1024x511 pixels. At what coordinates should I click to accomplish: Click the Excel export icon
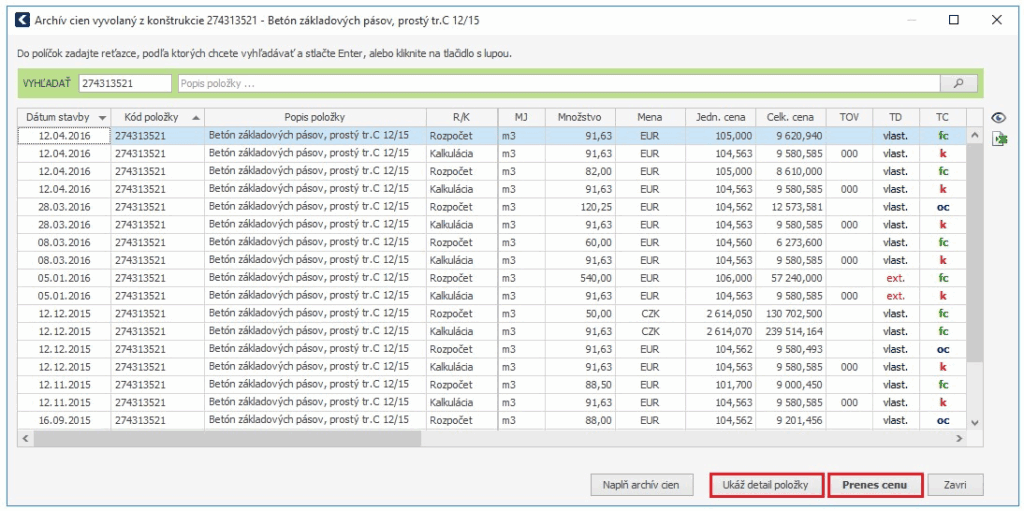click(998, 140)
